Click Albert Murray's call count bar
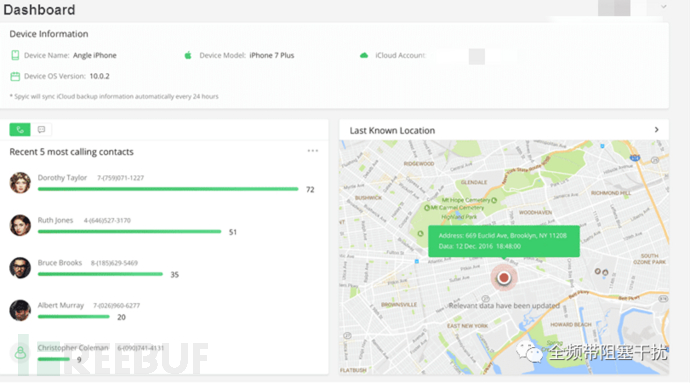 (73, 317)
